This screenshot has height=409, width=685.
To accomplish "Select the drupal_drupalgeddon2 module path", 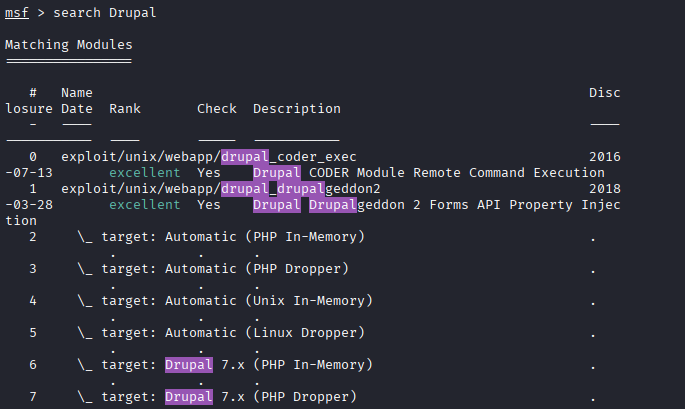I will coord(221,189).
